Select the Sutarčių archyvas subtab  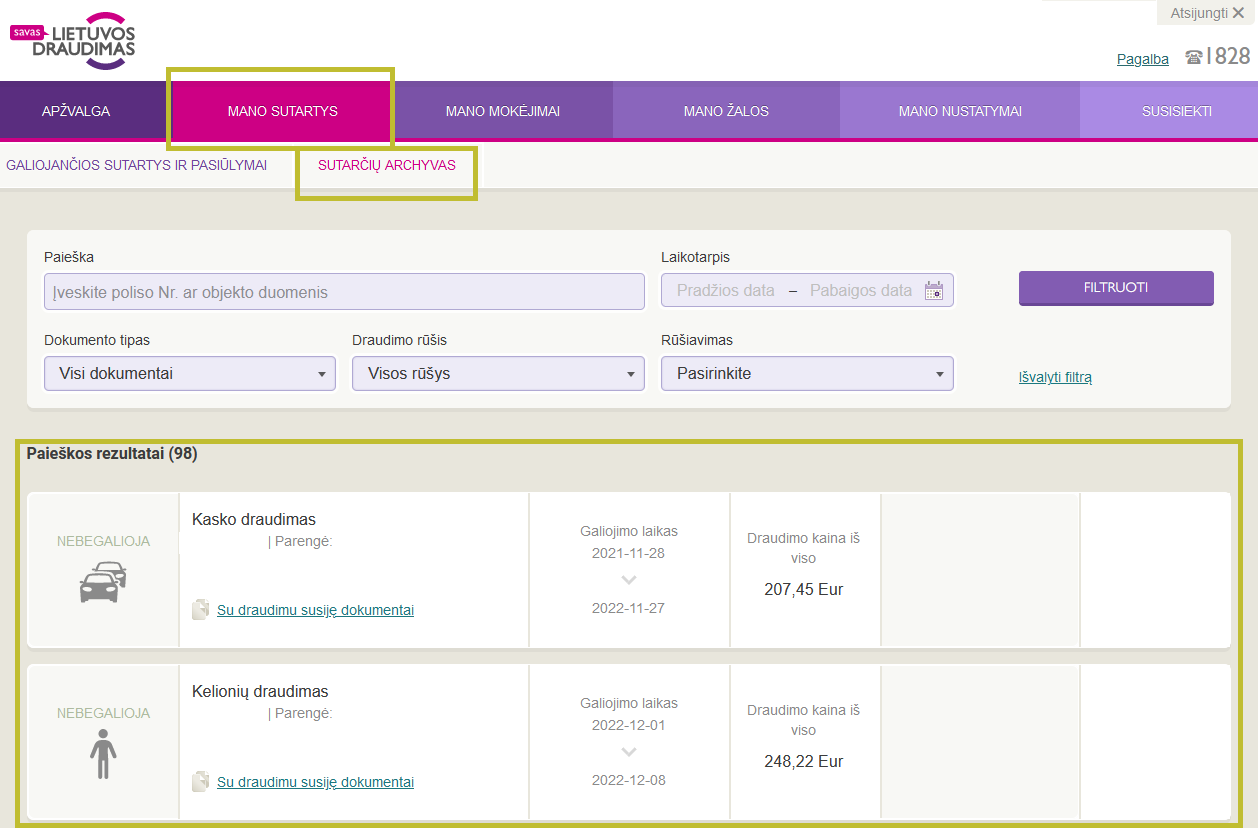387,166
